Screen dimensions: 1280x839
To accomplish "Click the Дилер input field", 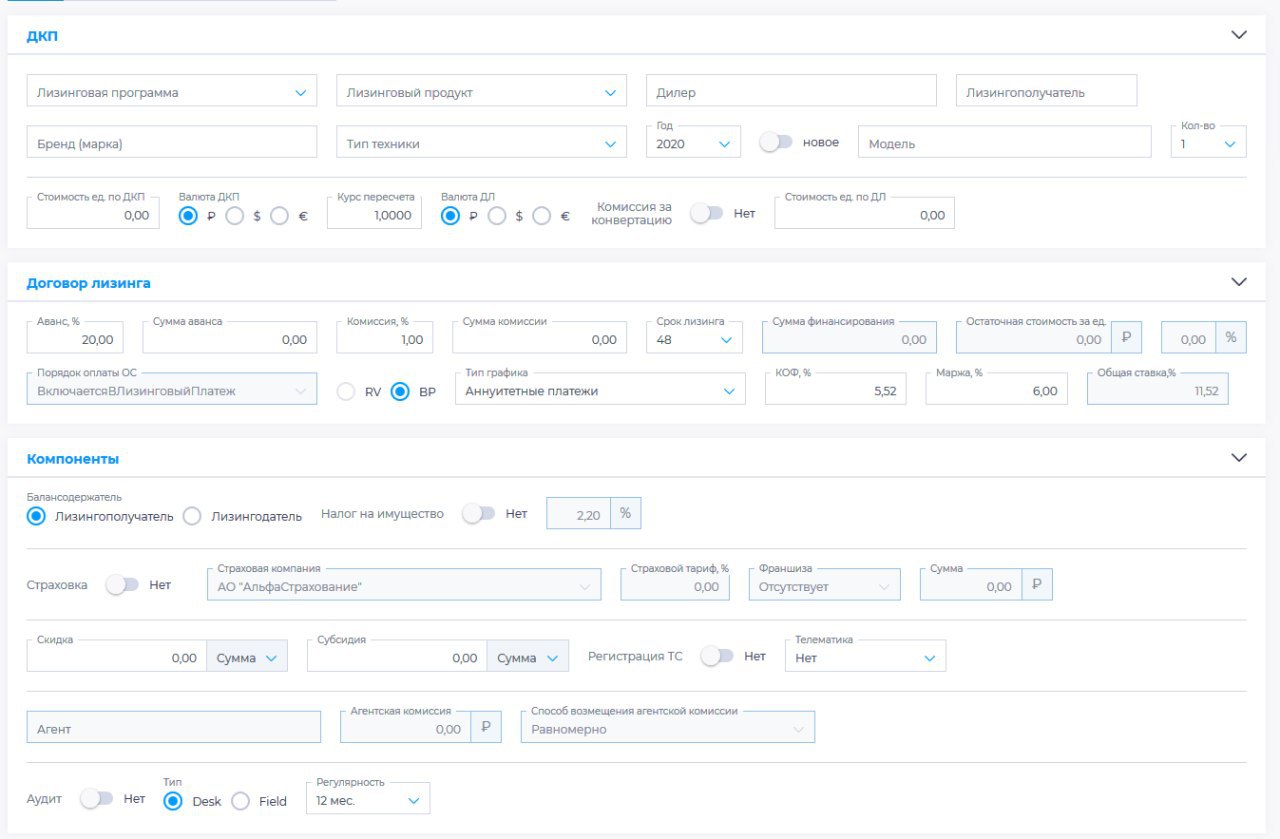I will pyautogui.click(x=791, y=92).
